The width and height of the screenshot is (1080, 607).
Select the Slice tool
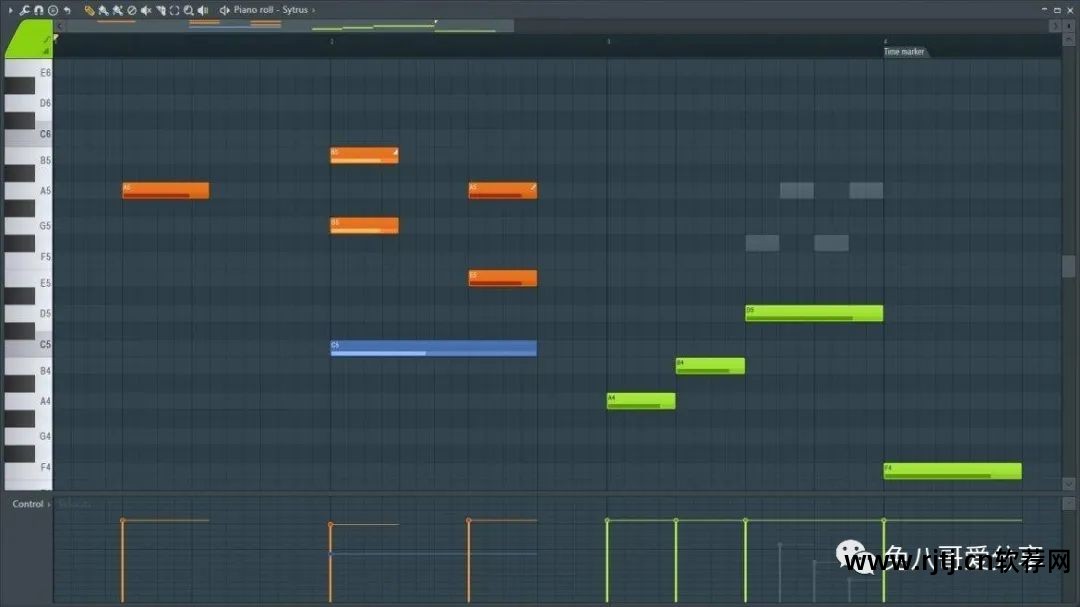160,10
